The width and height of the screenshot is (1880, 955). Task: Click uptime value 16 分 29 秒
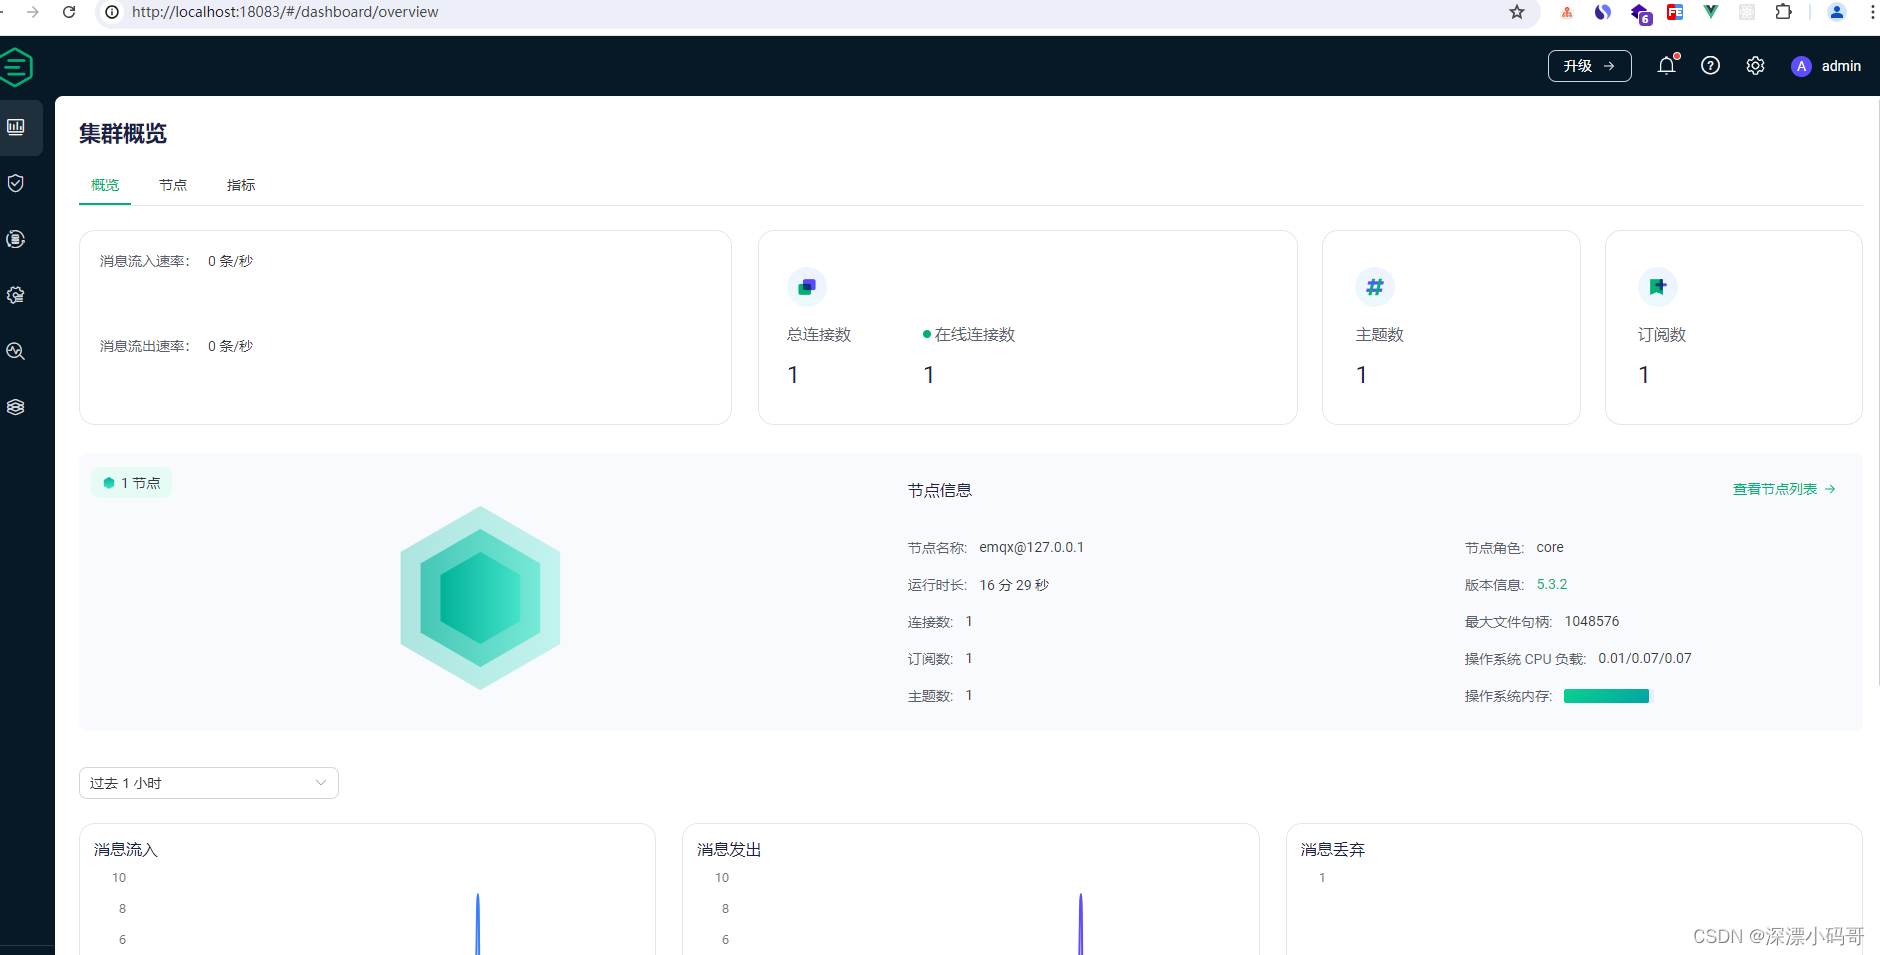pos(1014,585)
